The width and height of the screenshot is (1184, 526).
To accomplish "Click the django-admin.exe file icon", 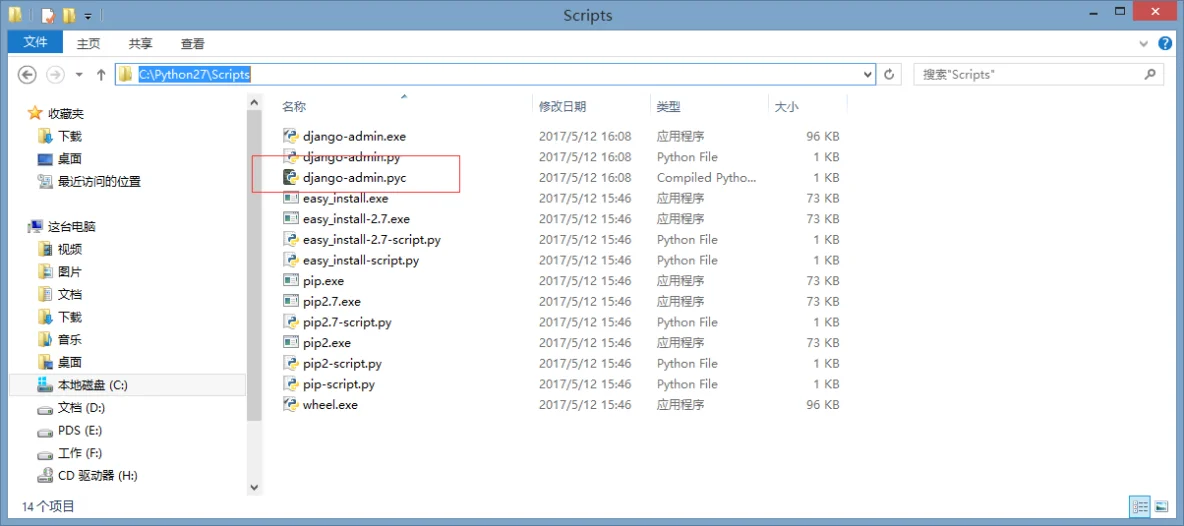I will [290, 137].
